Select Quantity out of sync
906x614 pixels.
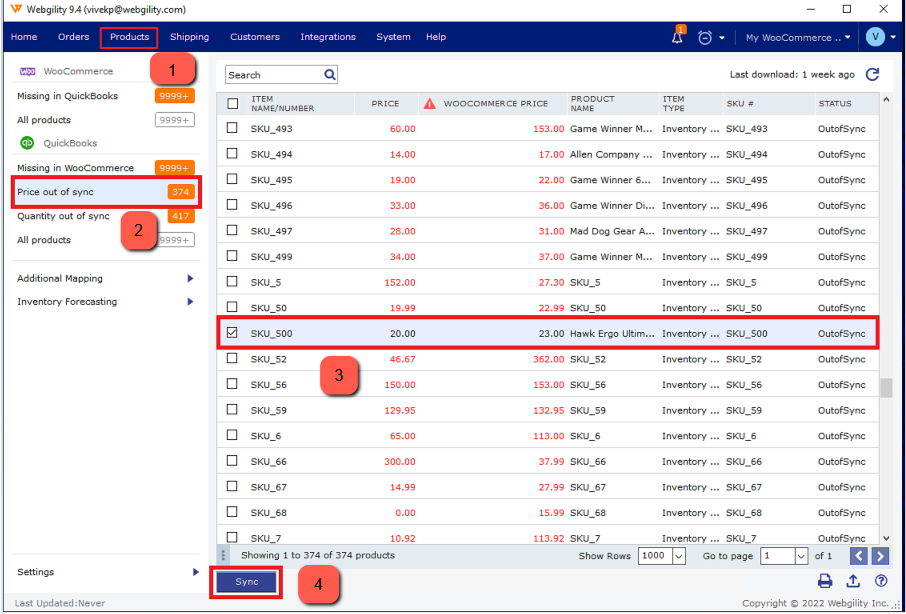[x=64, y=216]
